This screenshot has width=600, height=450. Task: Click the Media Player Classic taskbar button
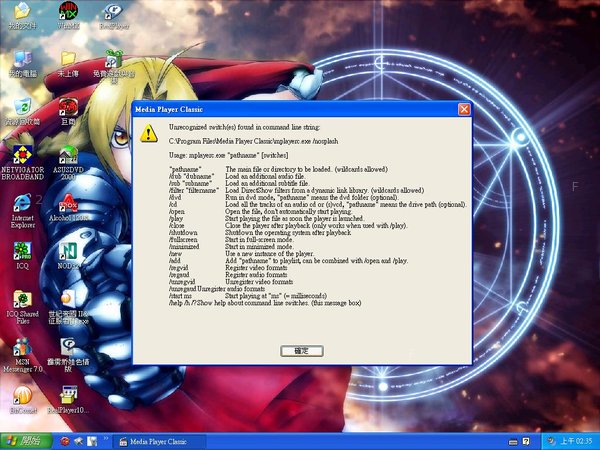pyautogui.click(x=160, y=442)
